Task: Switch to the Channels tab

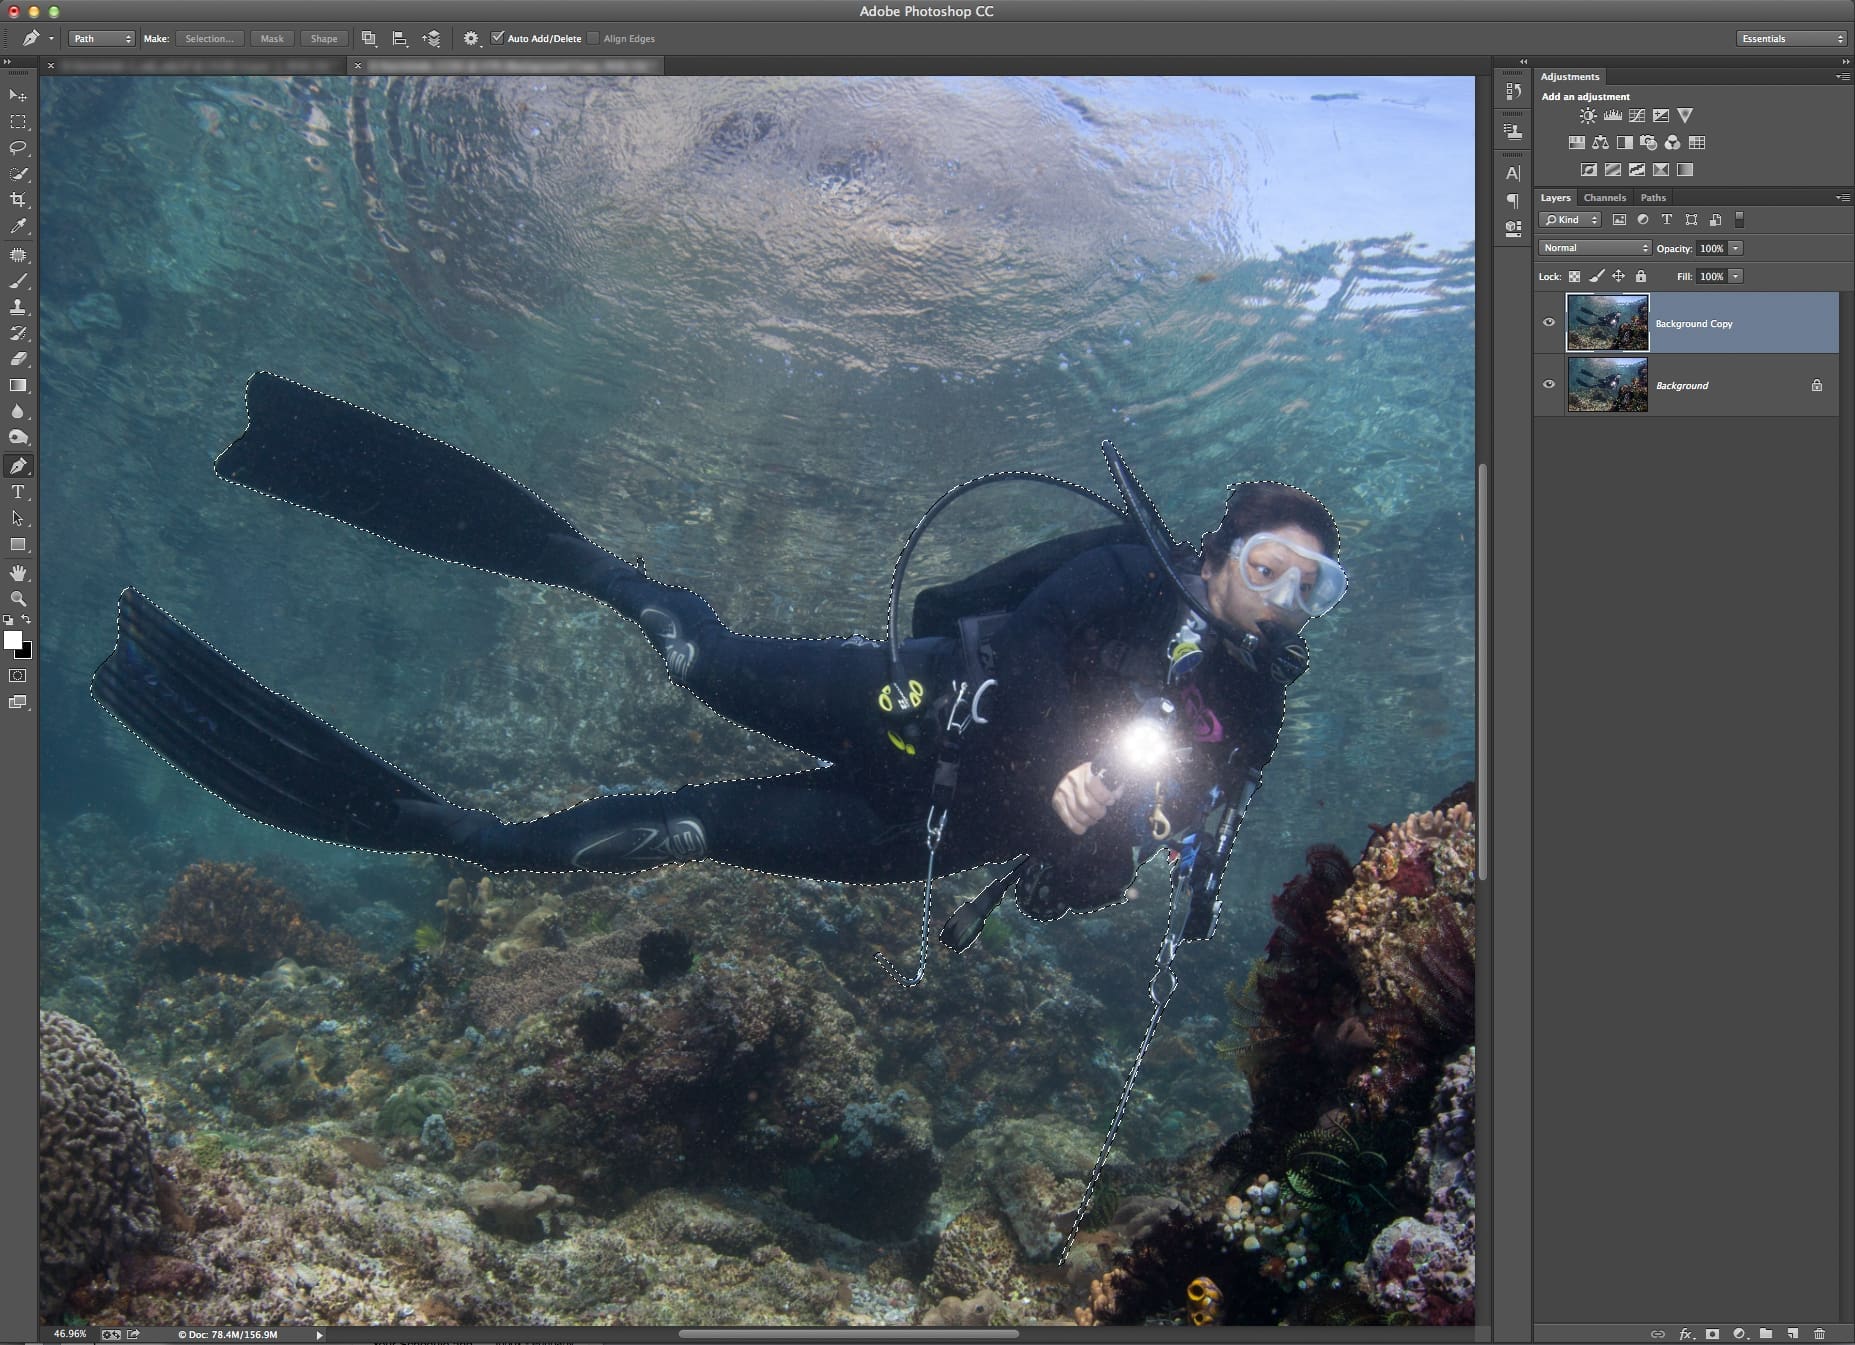Action: pos(1604,198)
